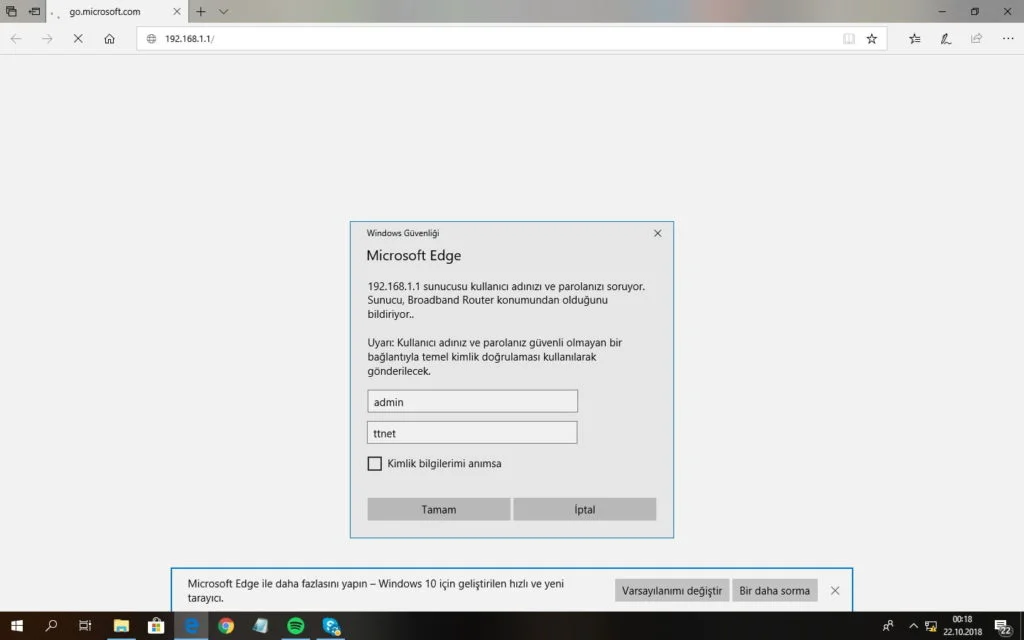
Task: Add page to favorites star
Action: pyautogui.click(x=871, y=39)
